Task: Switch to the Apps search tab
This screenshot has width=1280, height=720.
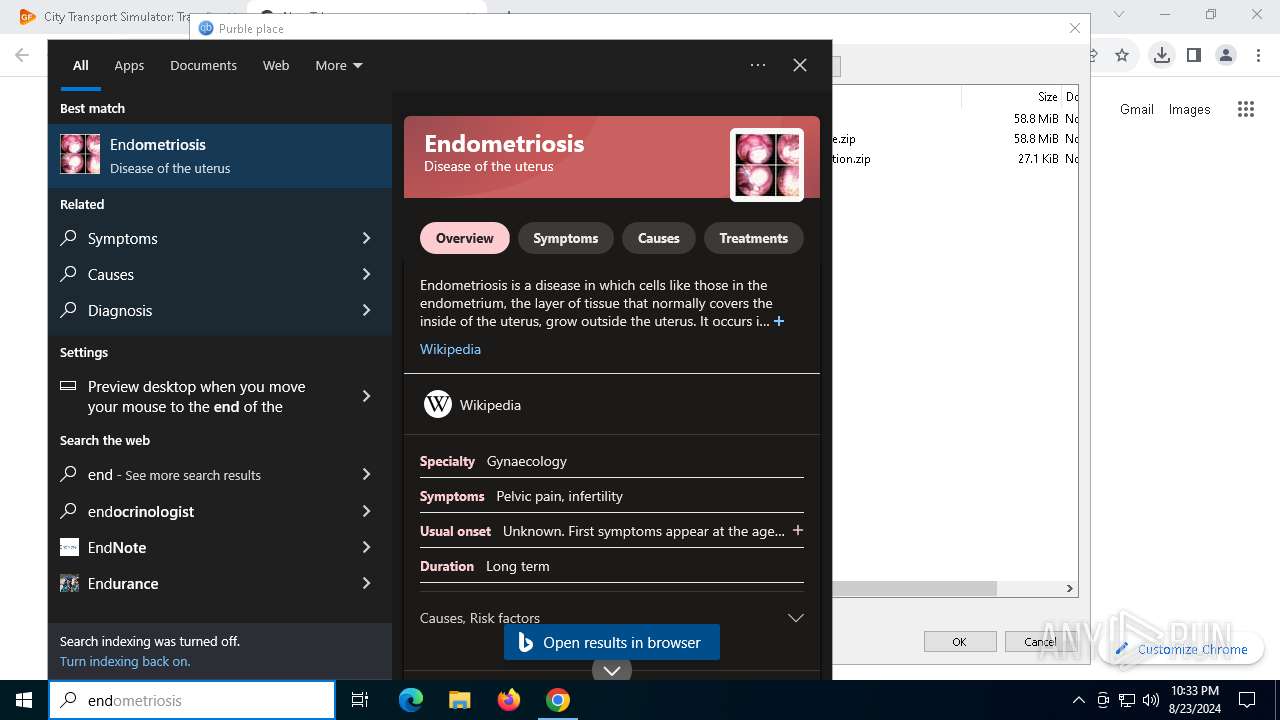Action: coord(129,65)
